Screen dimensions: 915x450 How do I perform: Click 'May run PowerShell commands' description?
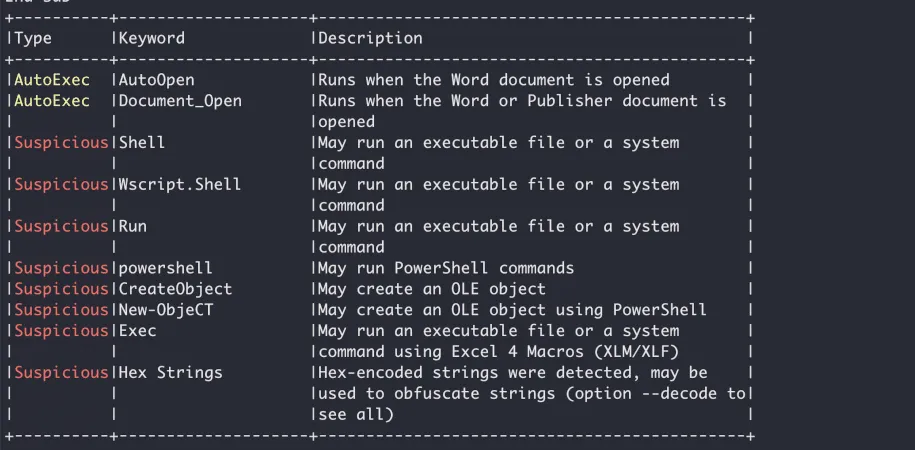click(446, 268)
